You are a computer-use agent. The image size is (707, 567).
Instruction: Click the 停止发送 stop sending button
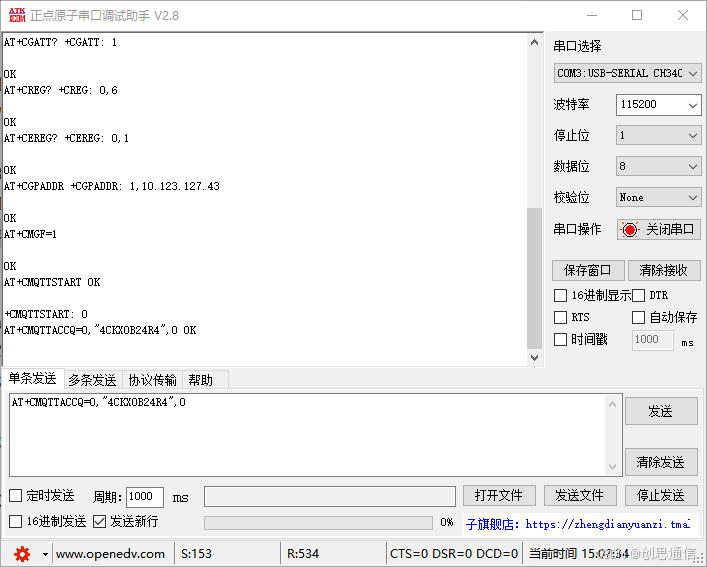tap(661, 496)
